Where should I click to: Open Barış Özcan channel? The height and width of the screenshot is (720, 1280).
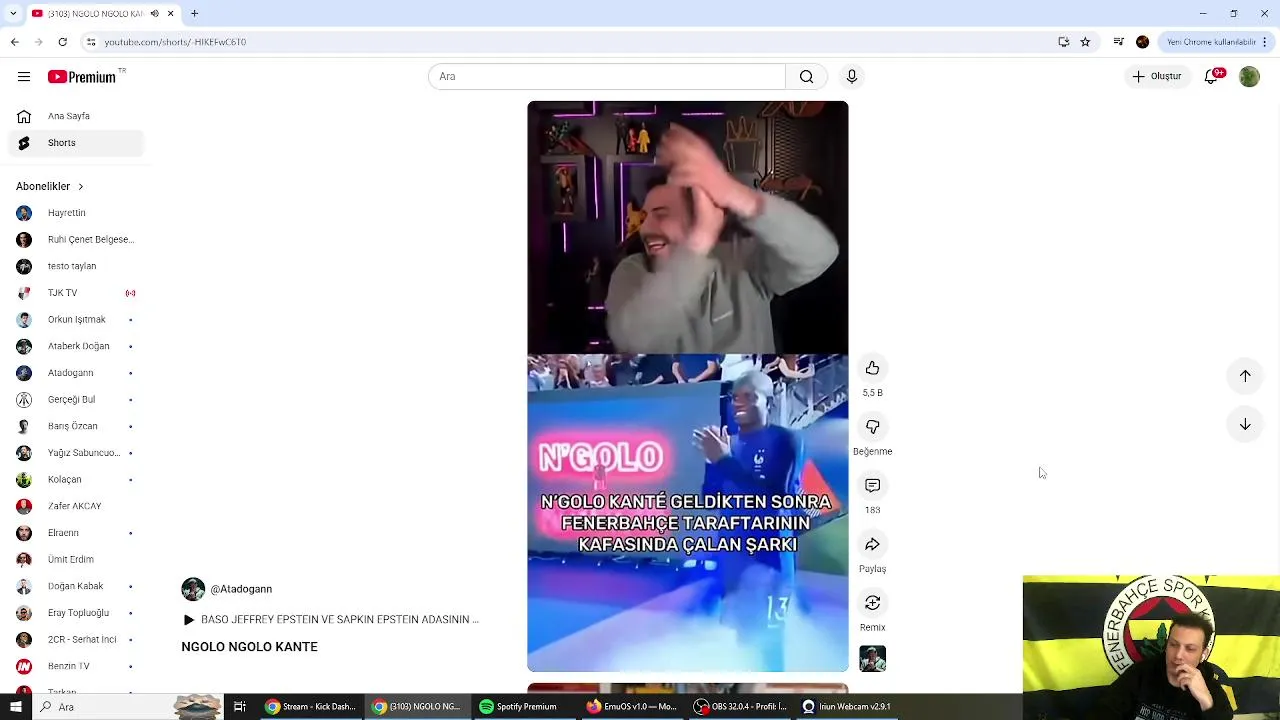tap(74, 426)
